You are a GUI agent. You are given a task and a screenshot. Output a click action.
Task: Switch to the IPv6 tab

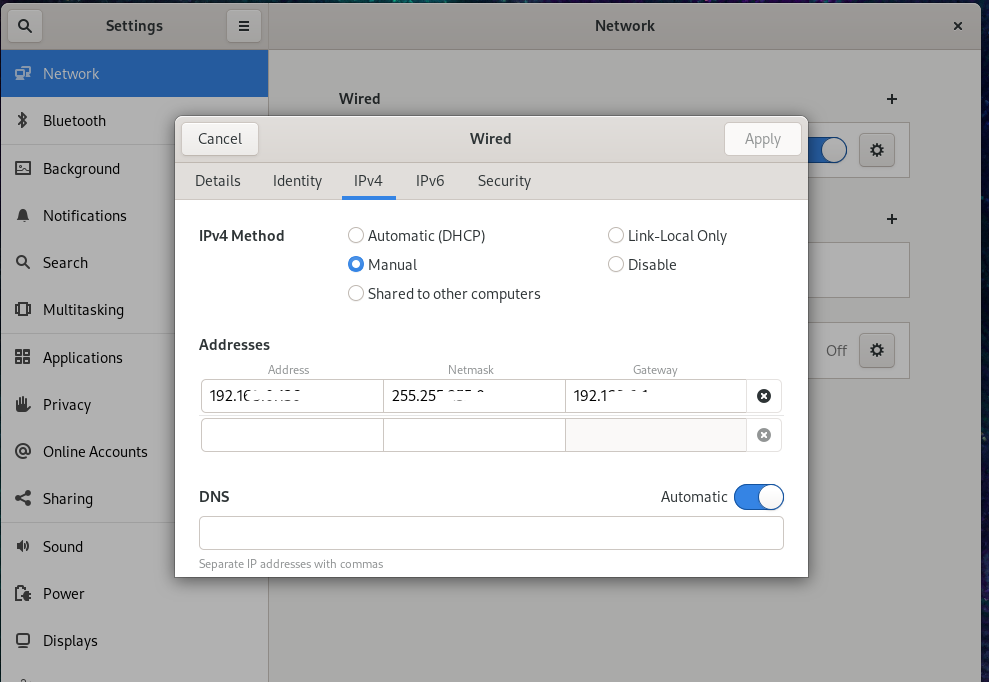tap(430, 181)
